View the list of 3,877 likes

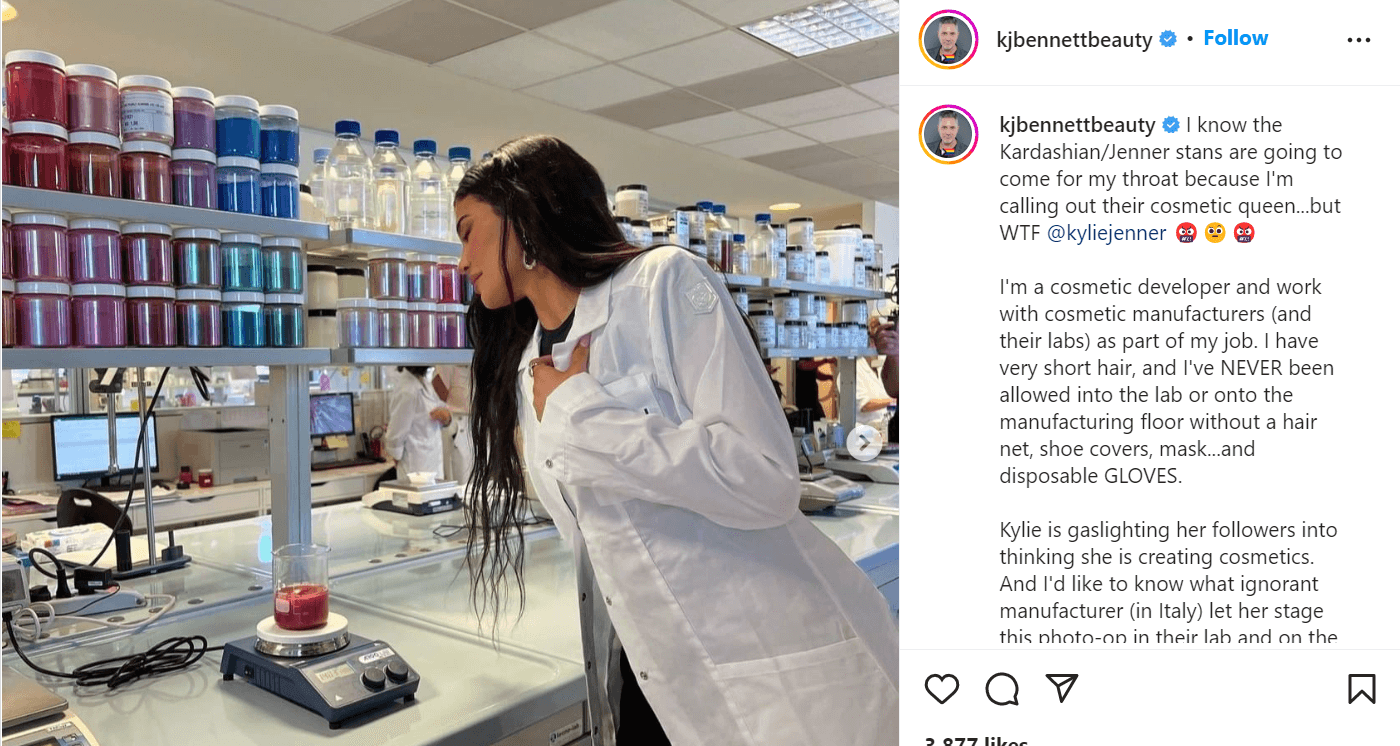pos(976,741)
